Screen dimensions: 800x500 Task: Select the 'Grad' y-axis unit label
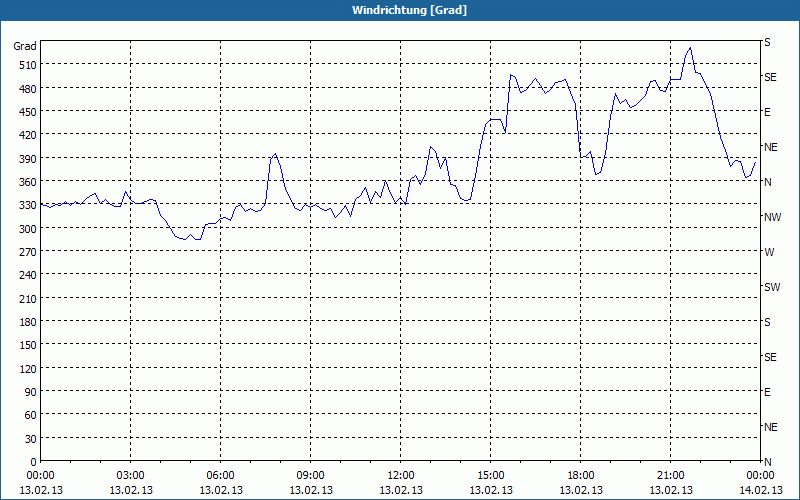coord(25,46)
